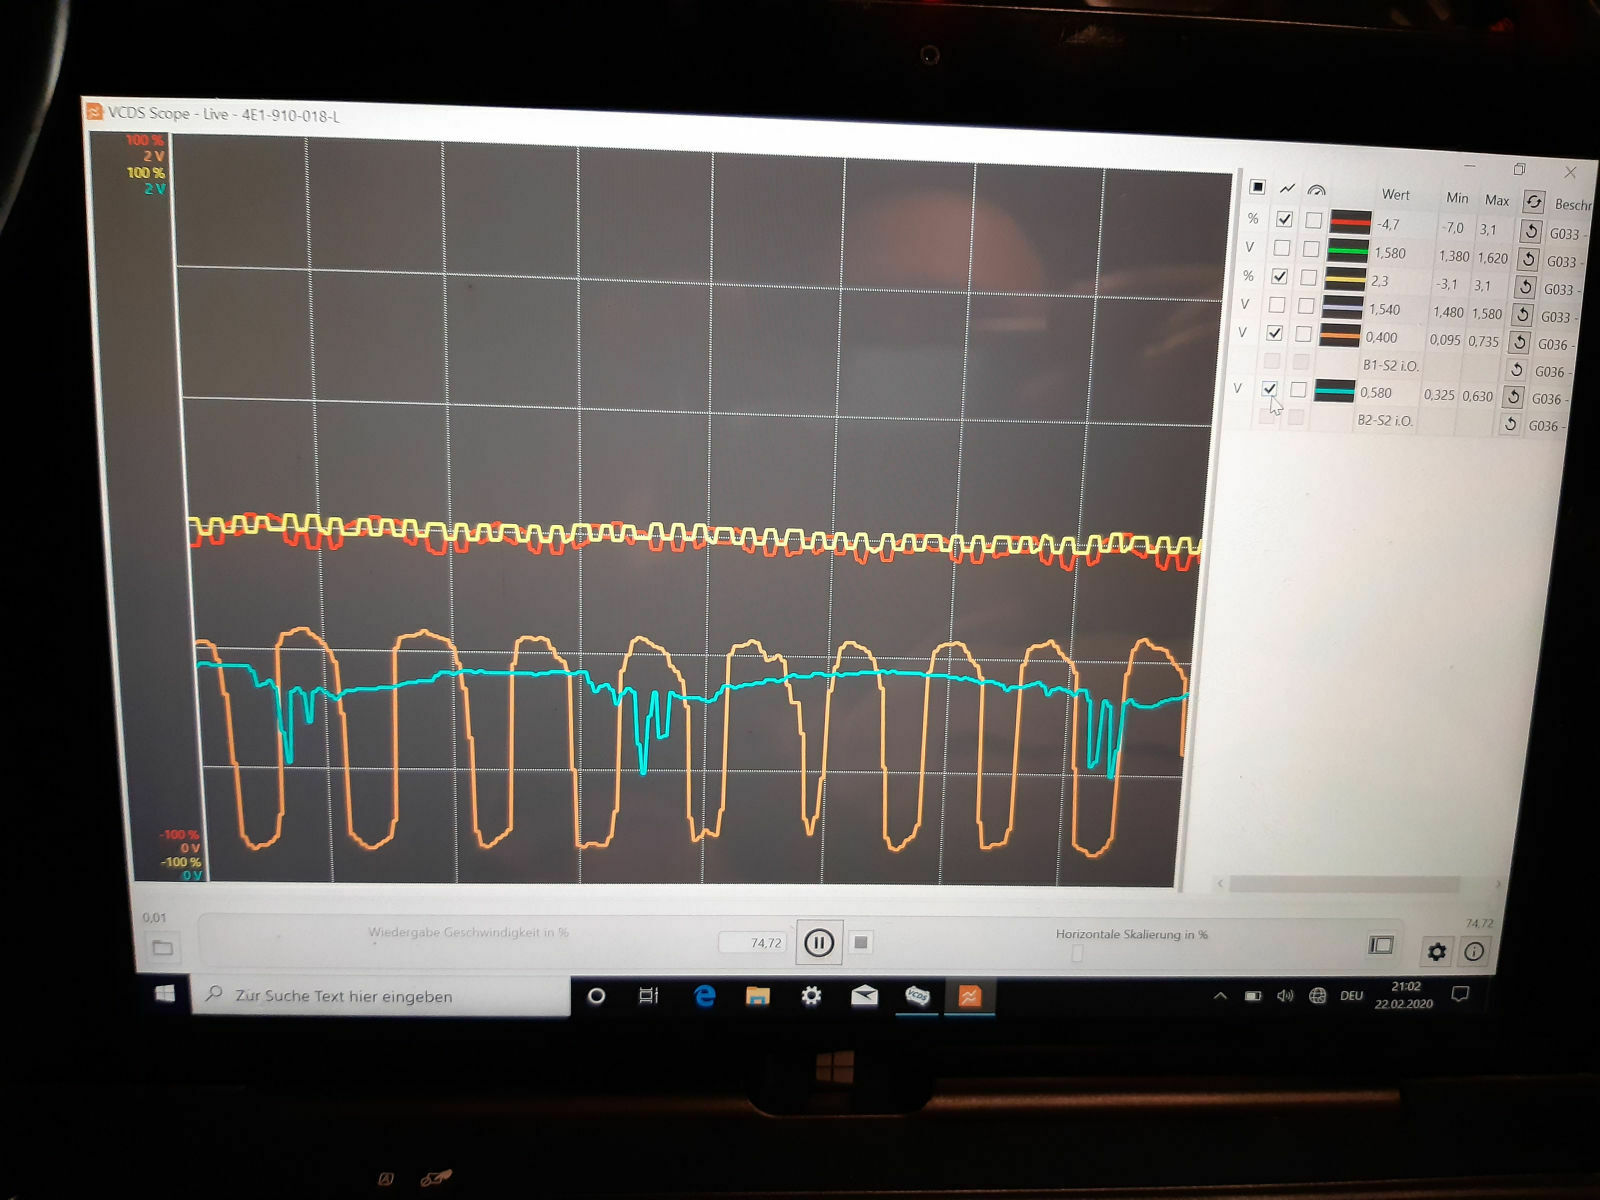Enable gauge checkbox for yellow 2,3 channel

(1308, 277)
